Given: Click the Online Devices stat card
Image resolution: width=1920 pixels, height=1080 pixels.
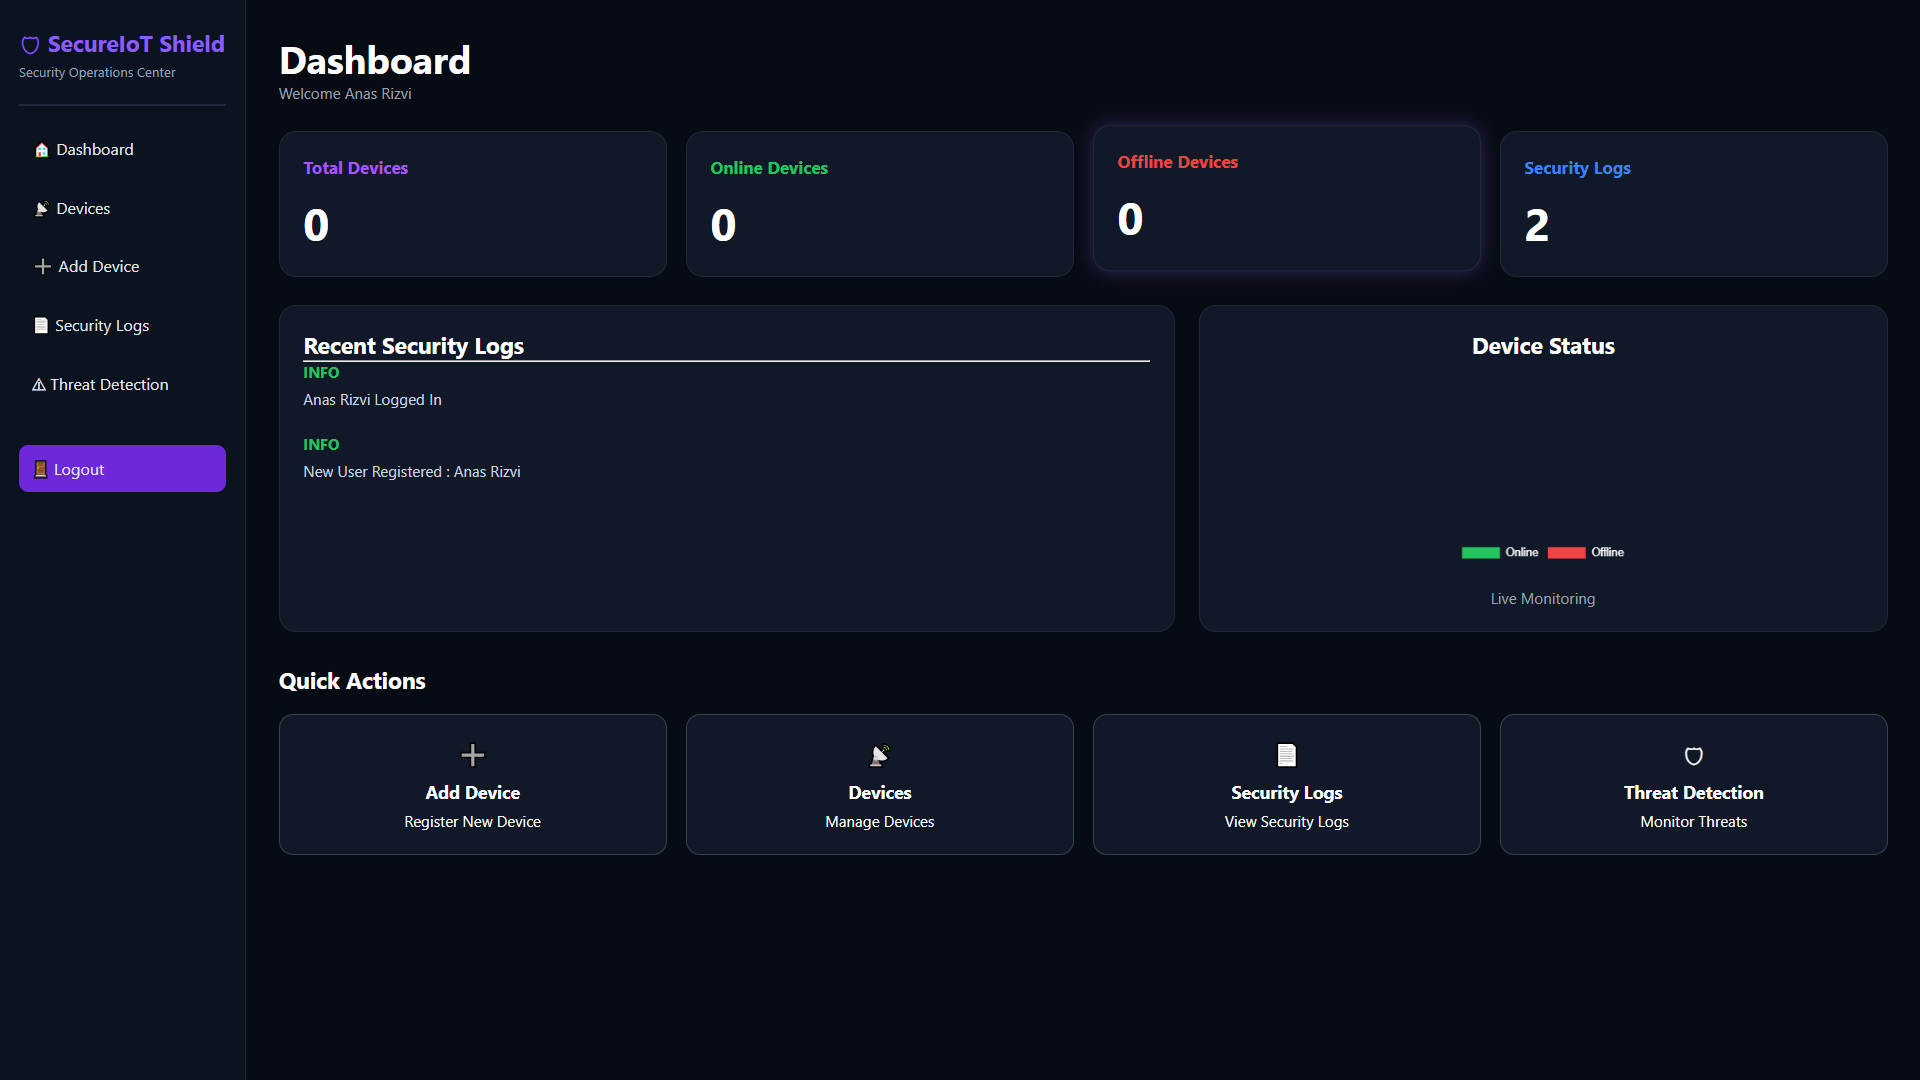Looking at the screenshot, I should click(880, 204).
